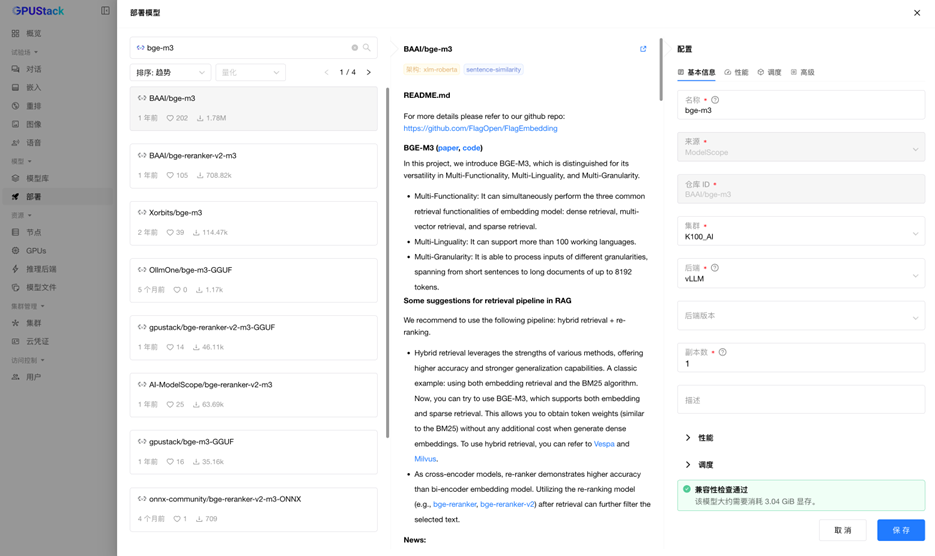Open the 集群 K100_AI dropdown
This screenshot has height=556, width=935.
pos(801,231)
